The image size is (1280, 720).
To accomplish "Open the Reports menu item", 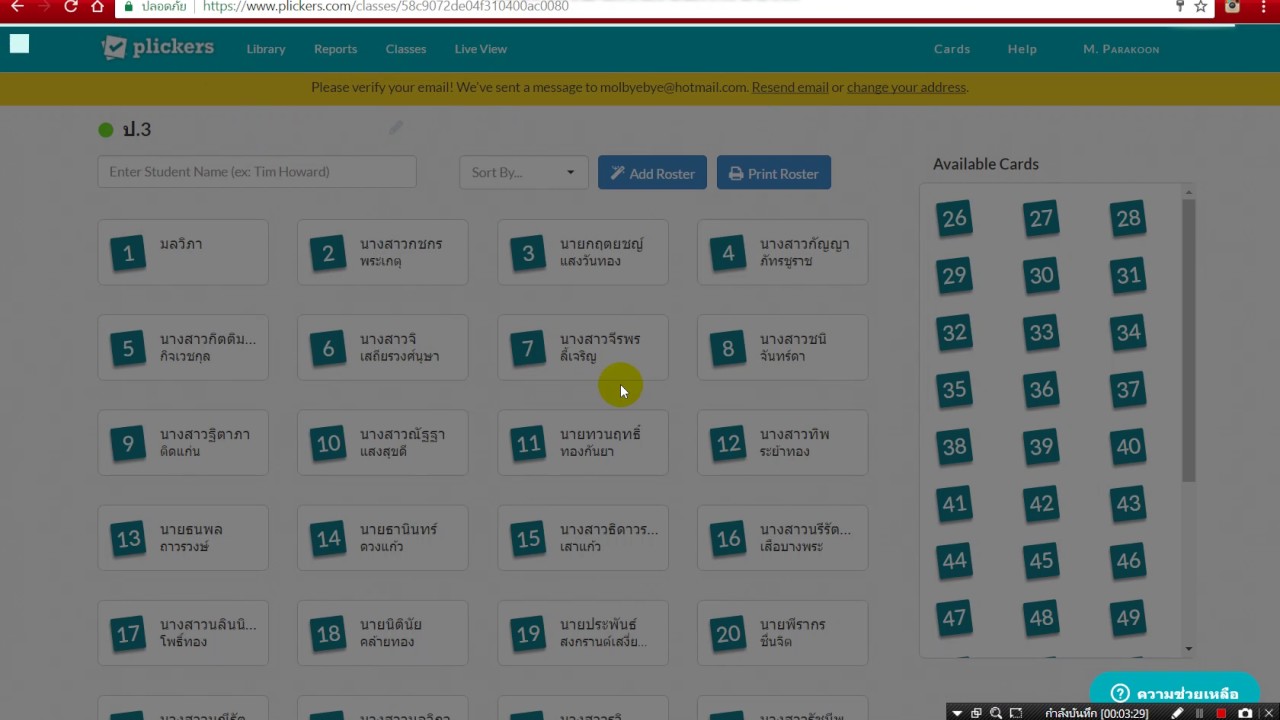I will tap(335, 49).
